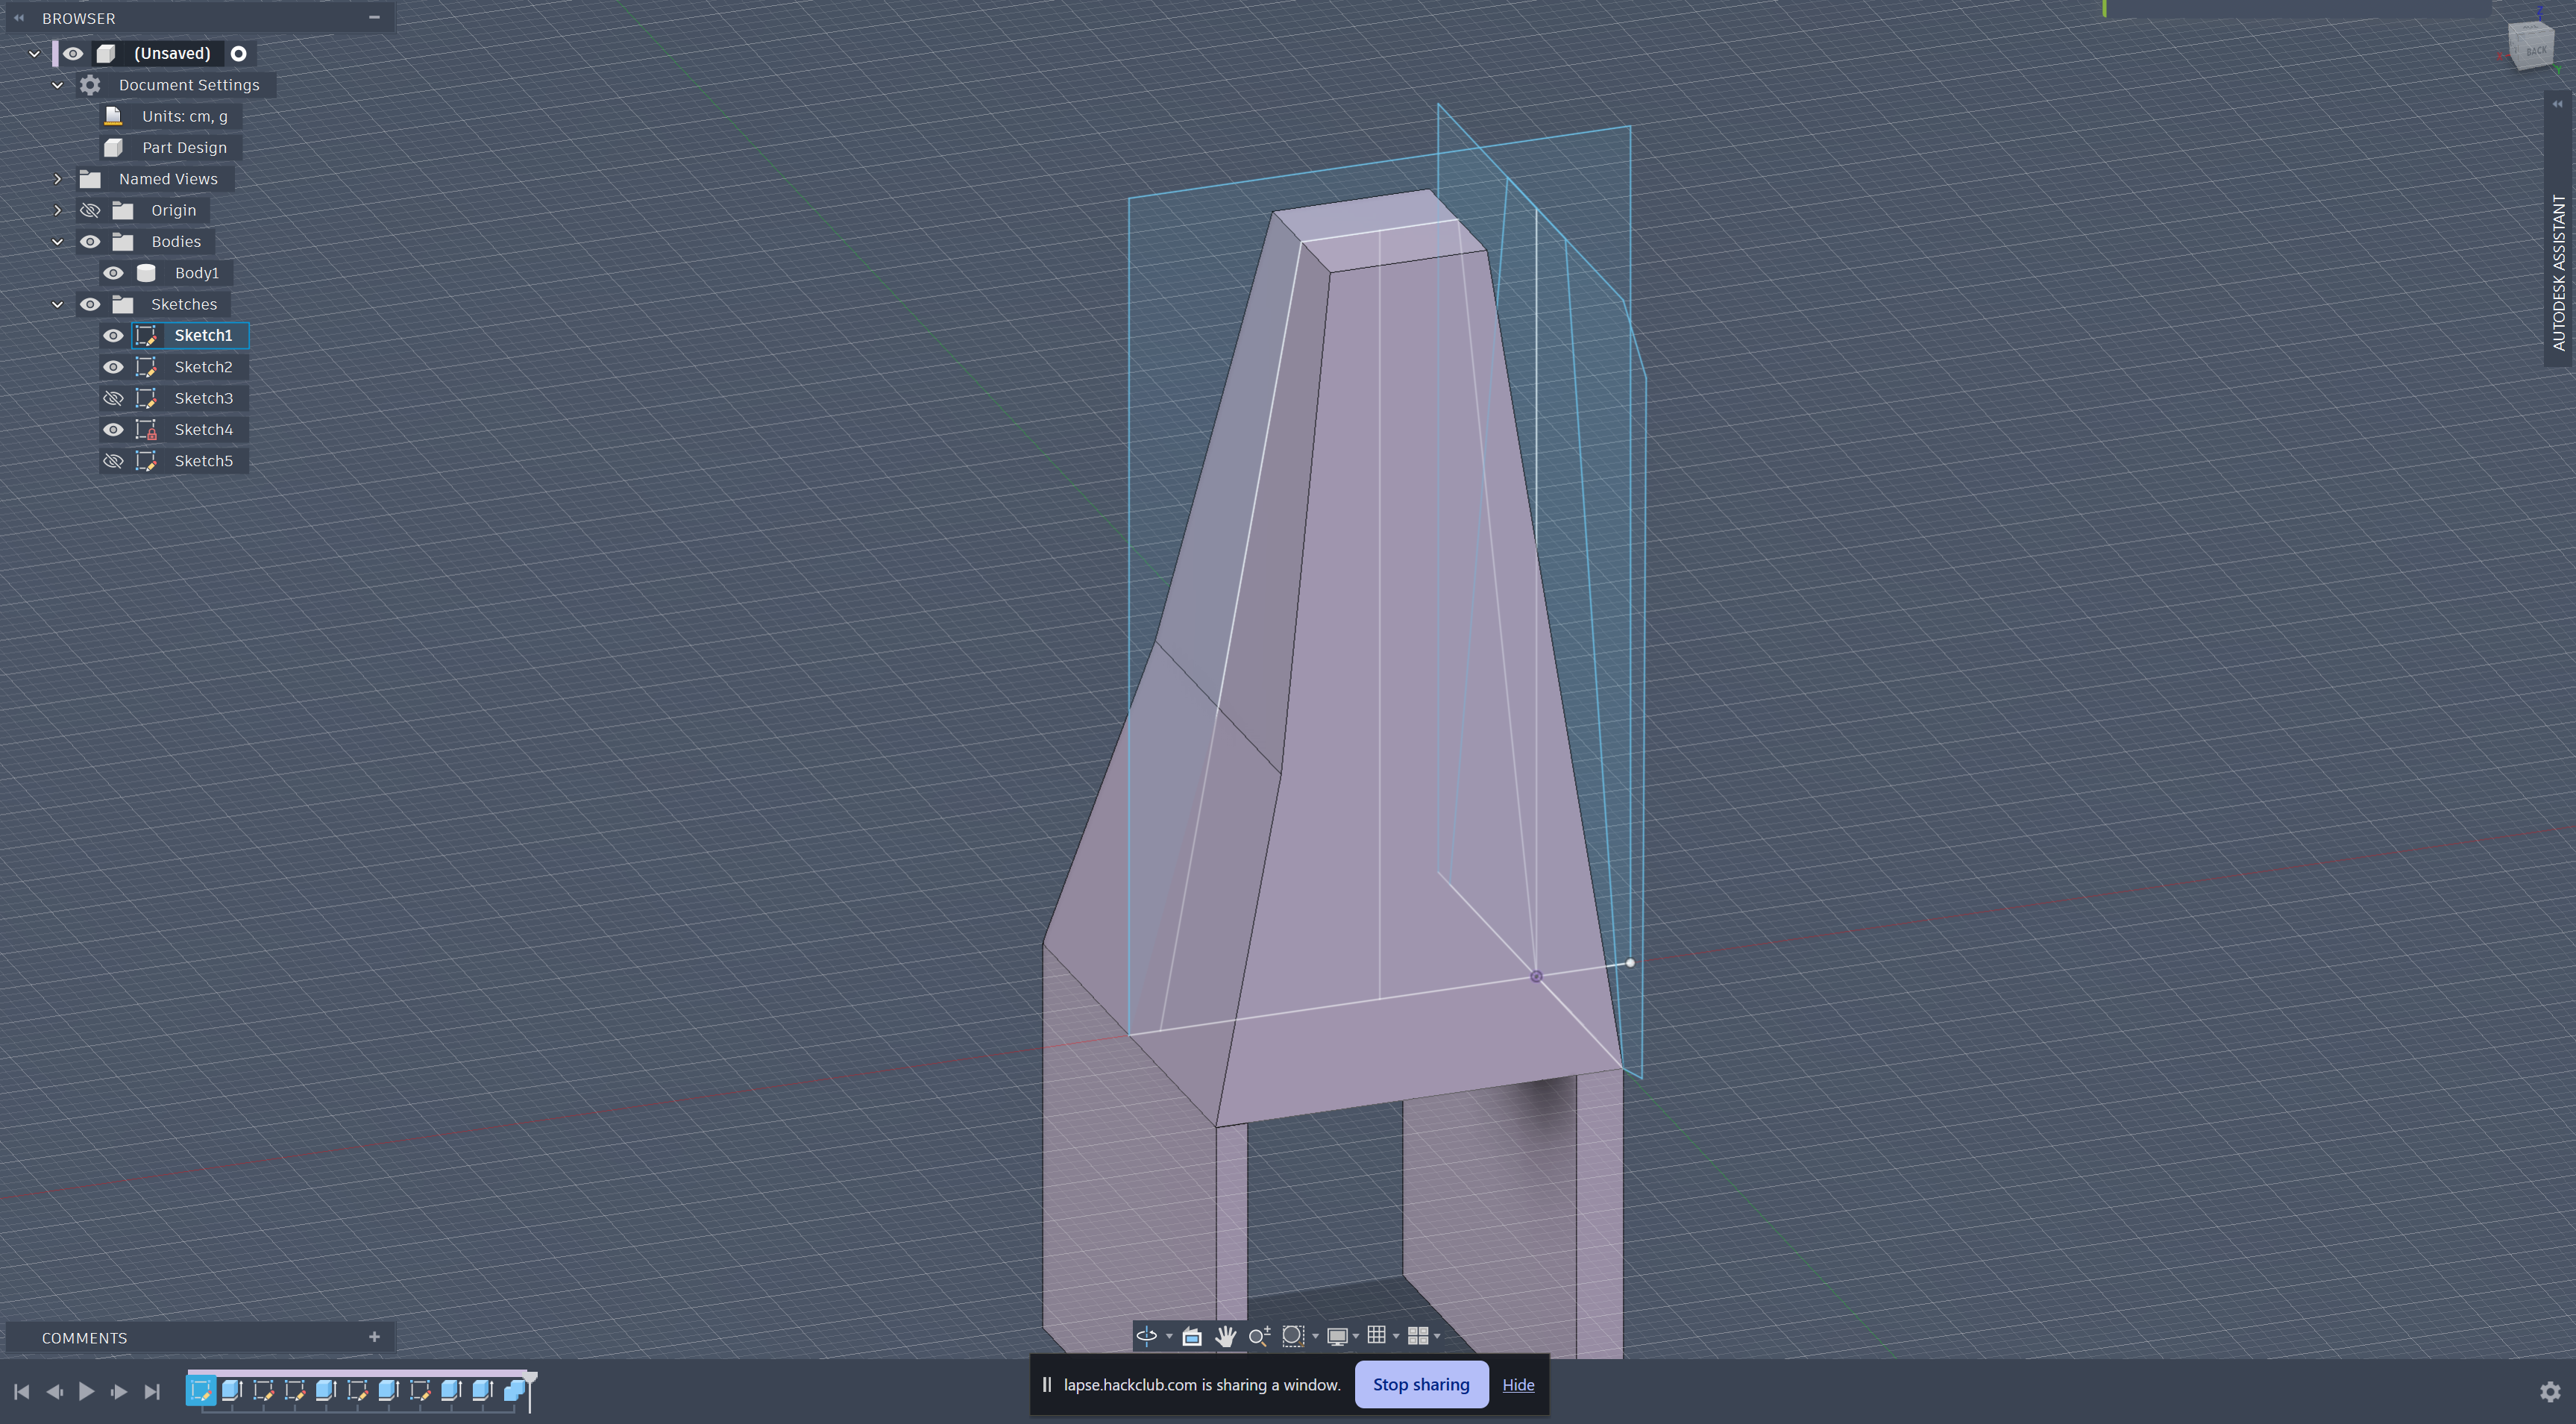2576x1424 pixels.
Task: Show the hidden Sketch5
Action: [113, 461]
